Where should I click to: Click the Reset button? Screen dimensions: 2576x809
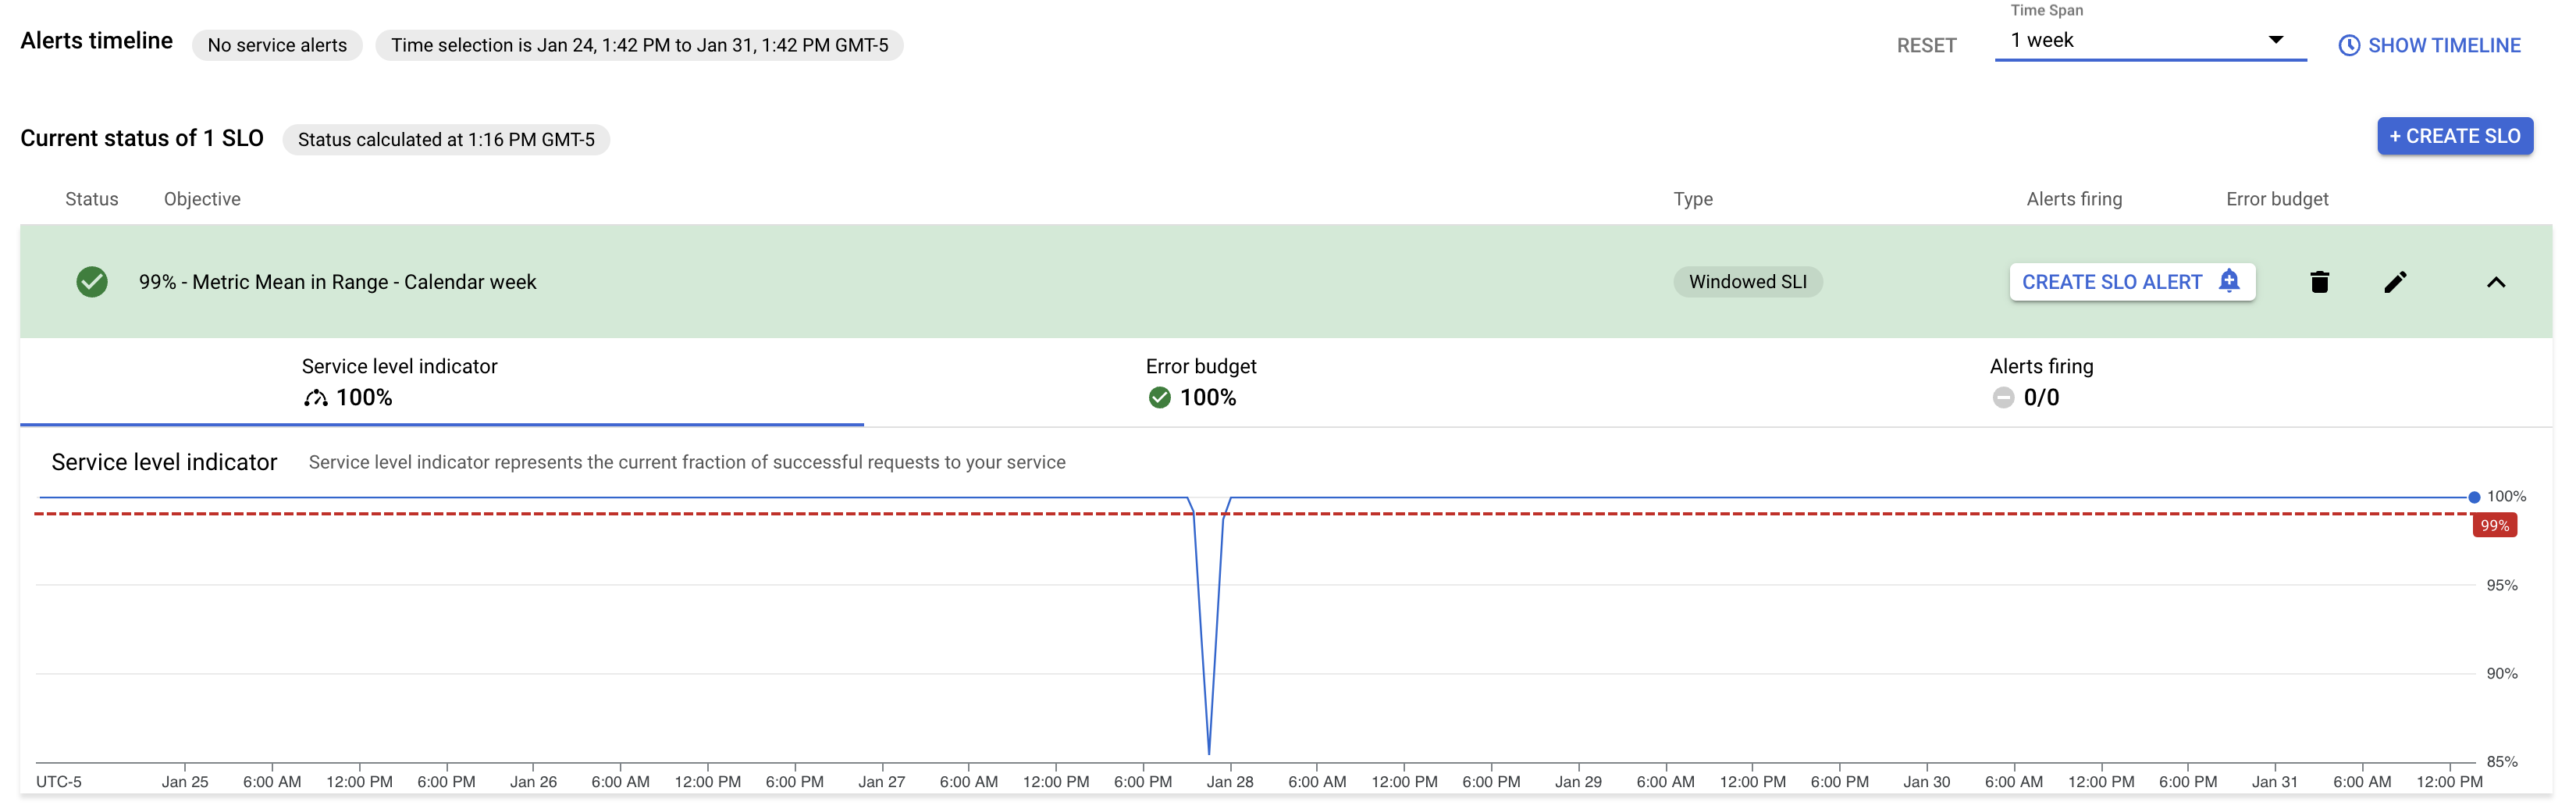coord(1926,45)
